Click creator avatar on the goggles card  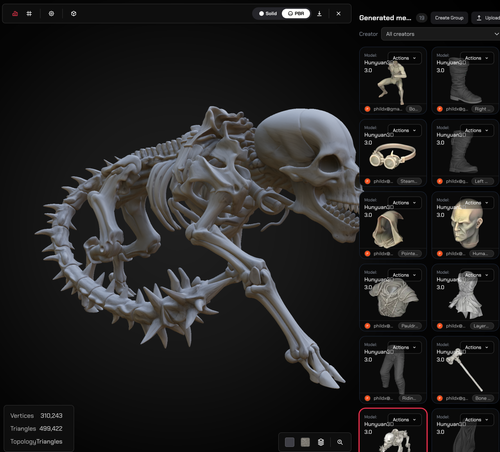pyautogui.click(x=367, y=181)
